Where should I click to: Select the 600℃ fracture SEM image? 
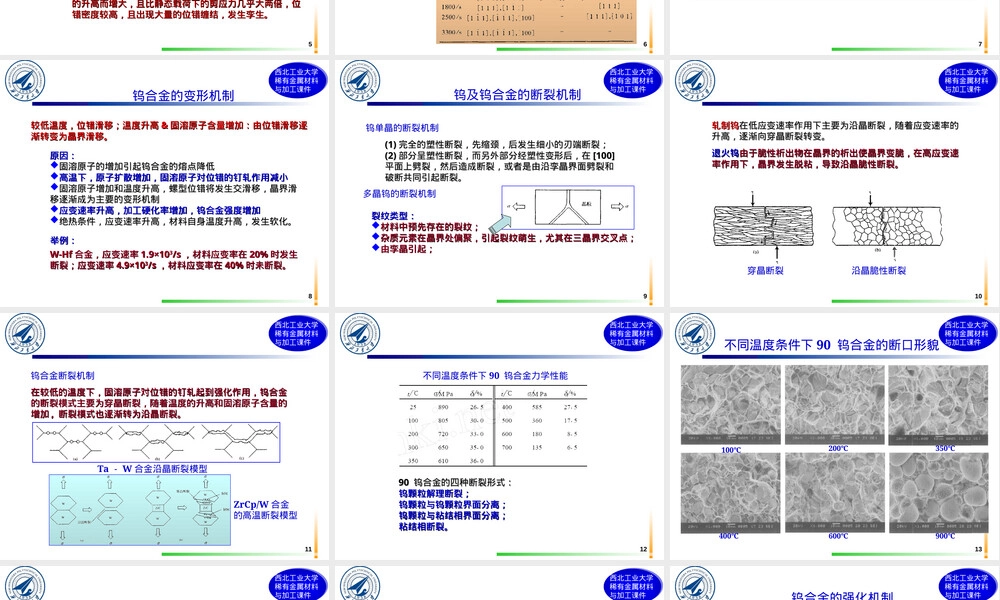(834, 492)
